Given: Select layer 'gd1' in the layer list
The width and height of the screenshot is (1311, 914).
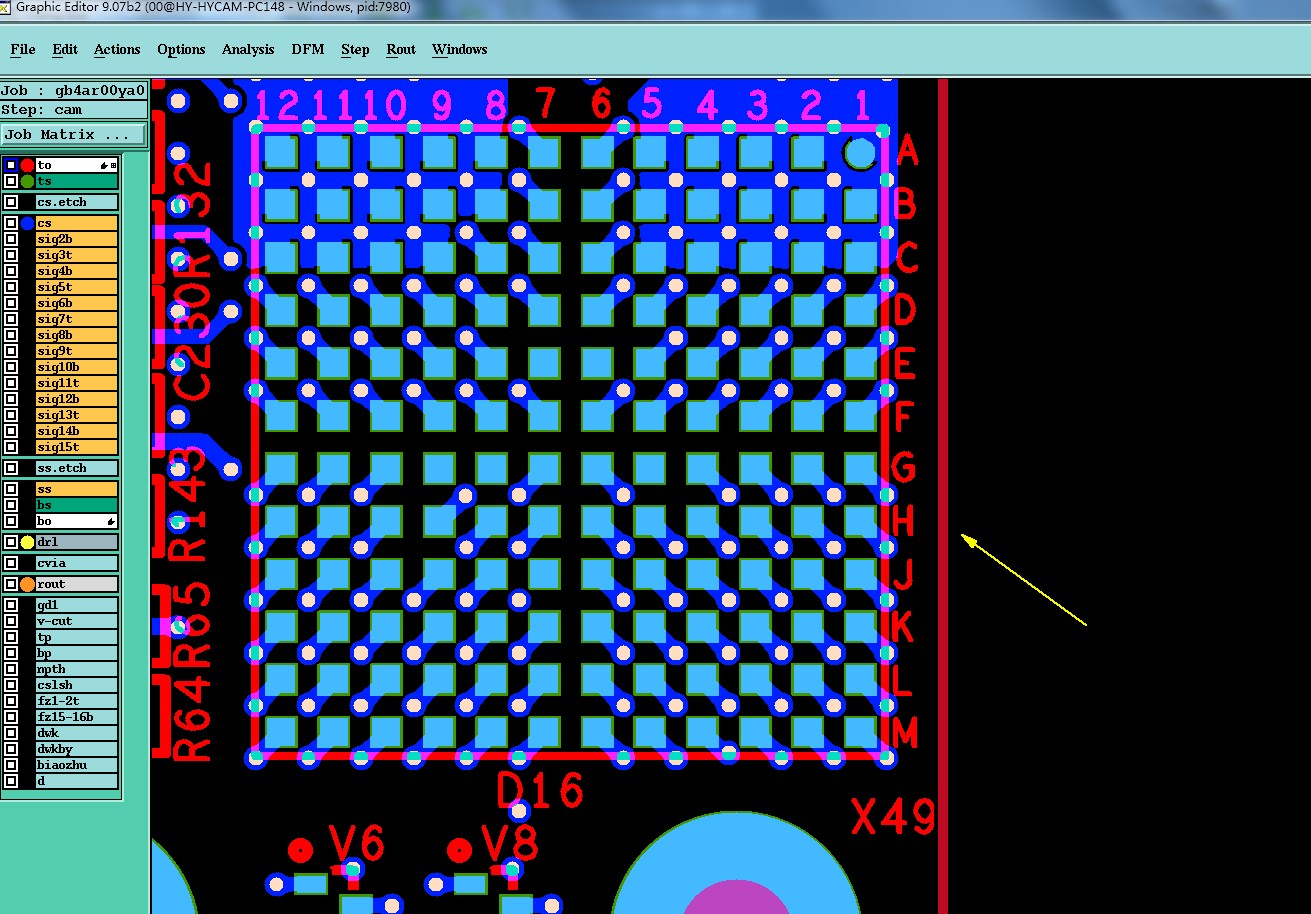Looking at the screenshot, I should point(77,605).
